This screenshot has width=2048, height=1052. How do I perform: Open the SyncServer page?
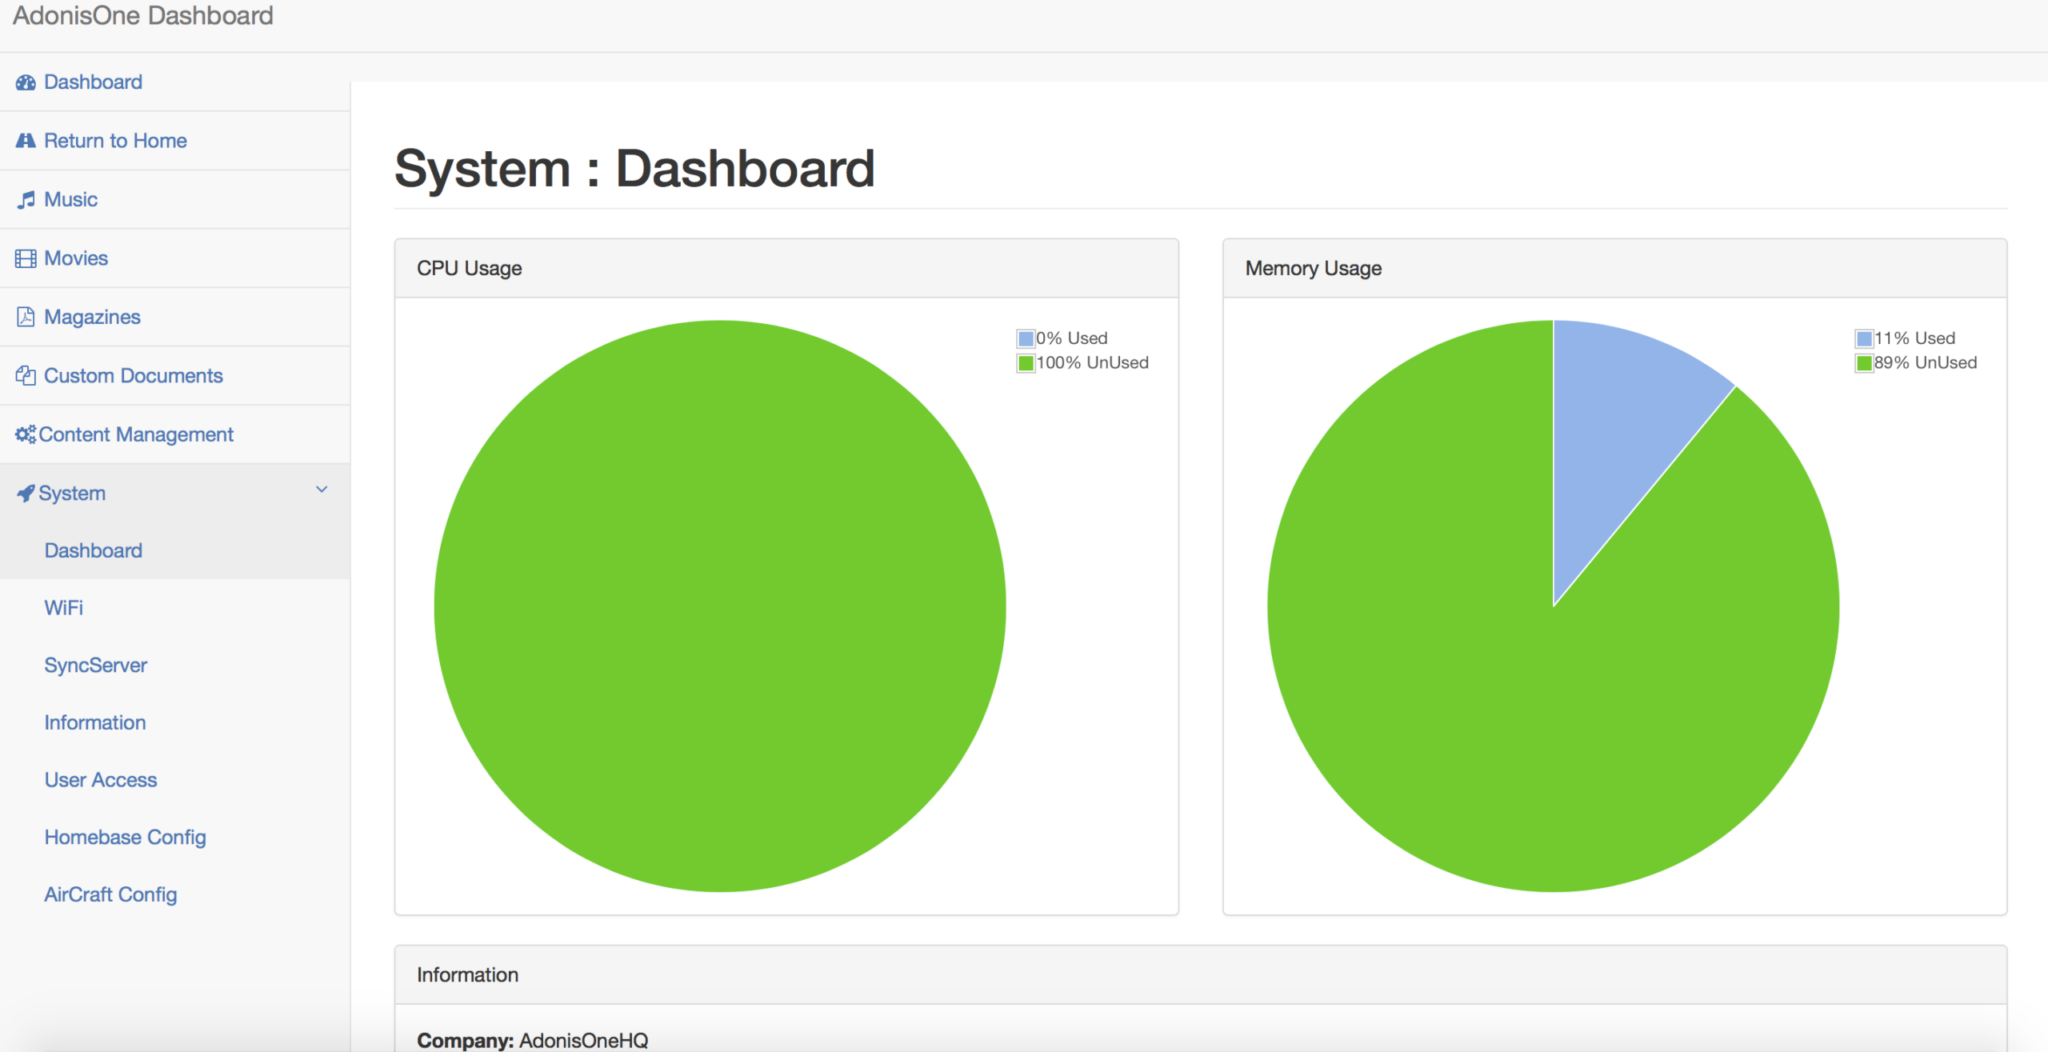pos(96,666)
